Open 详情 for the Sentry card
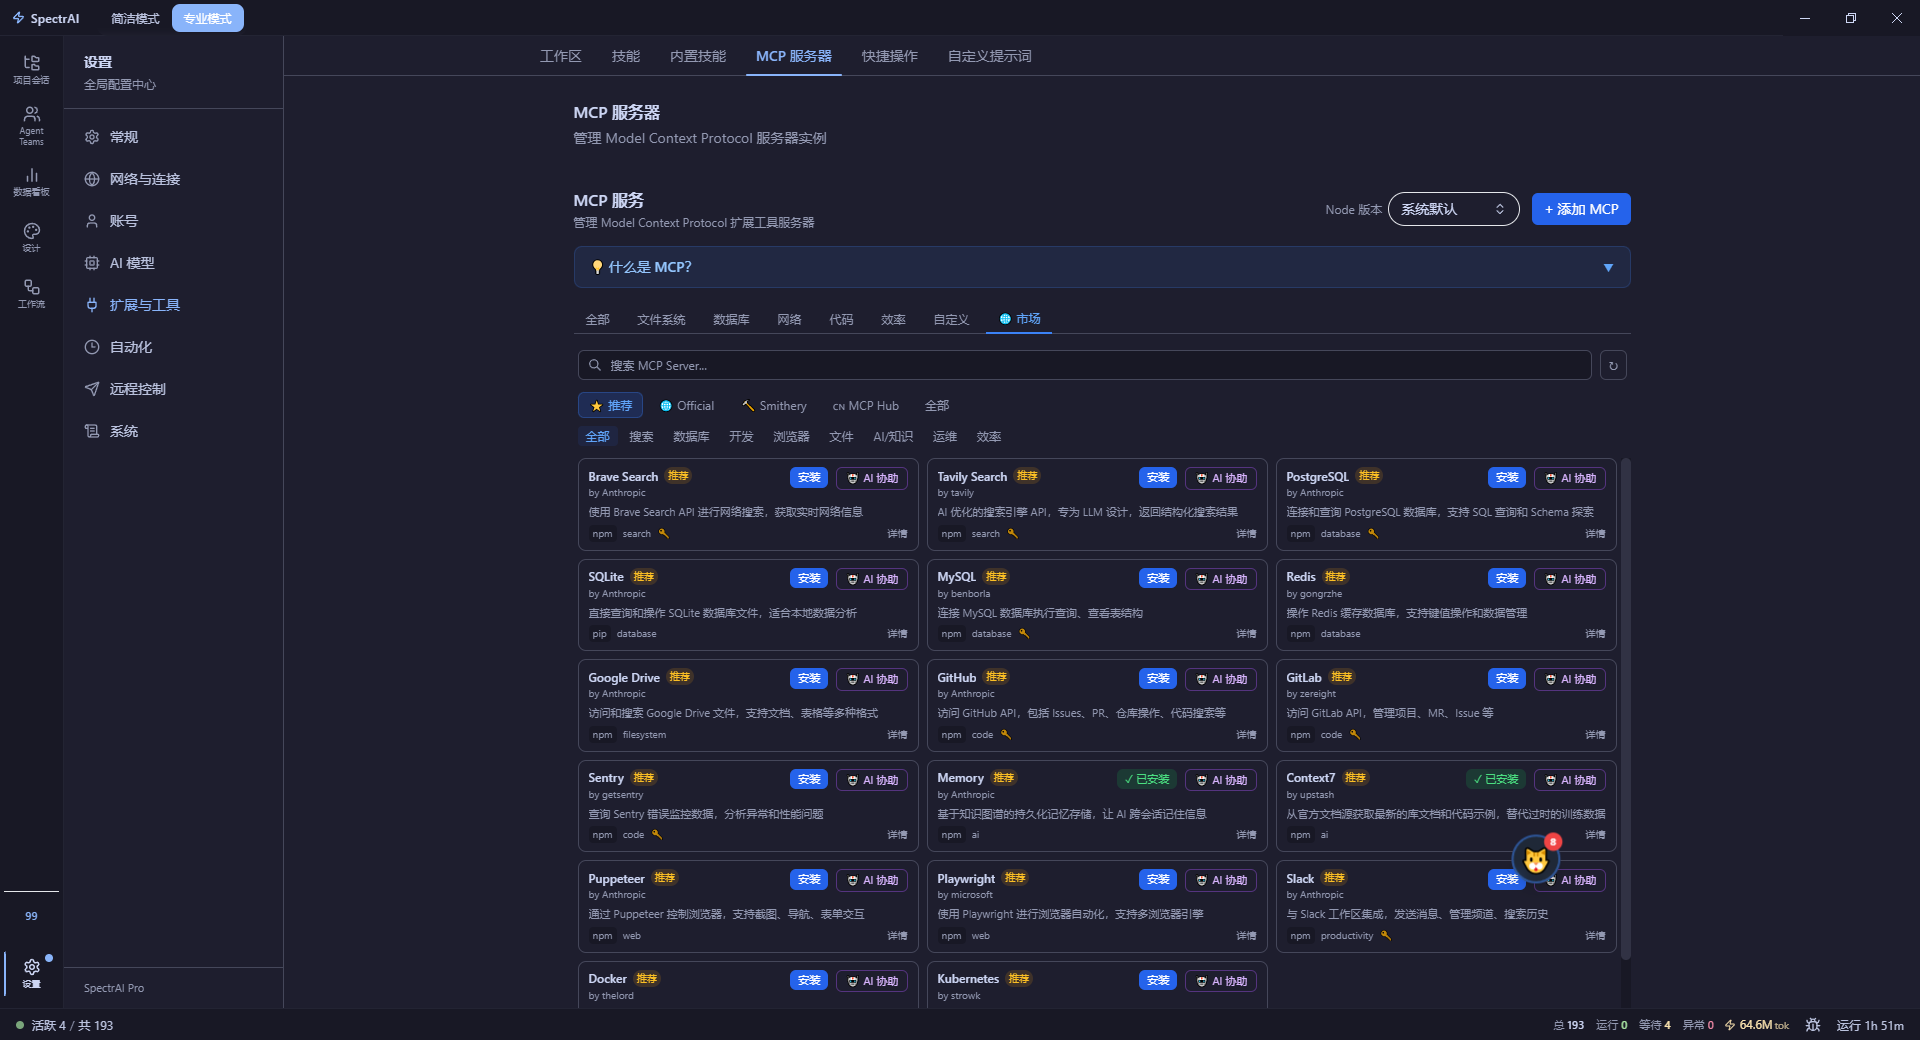 point(897,835)
